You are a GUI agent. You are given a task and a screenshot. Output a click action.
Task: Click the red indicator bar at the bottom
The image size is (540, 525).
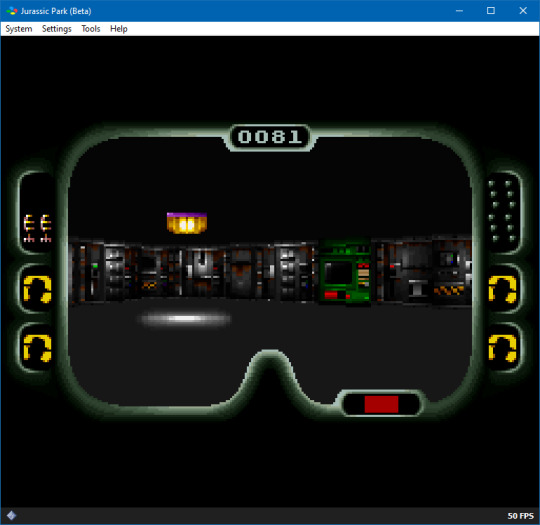point(381,404)
